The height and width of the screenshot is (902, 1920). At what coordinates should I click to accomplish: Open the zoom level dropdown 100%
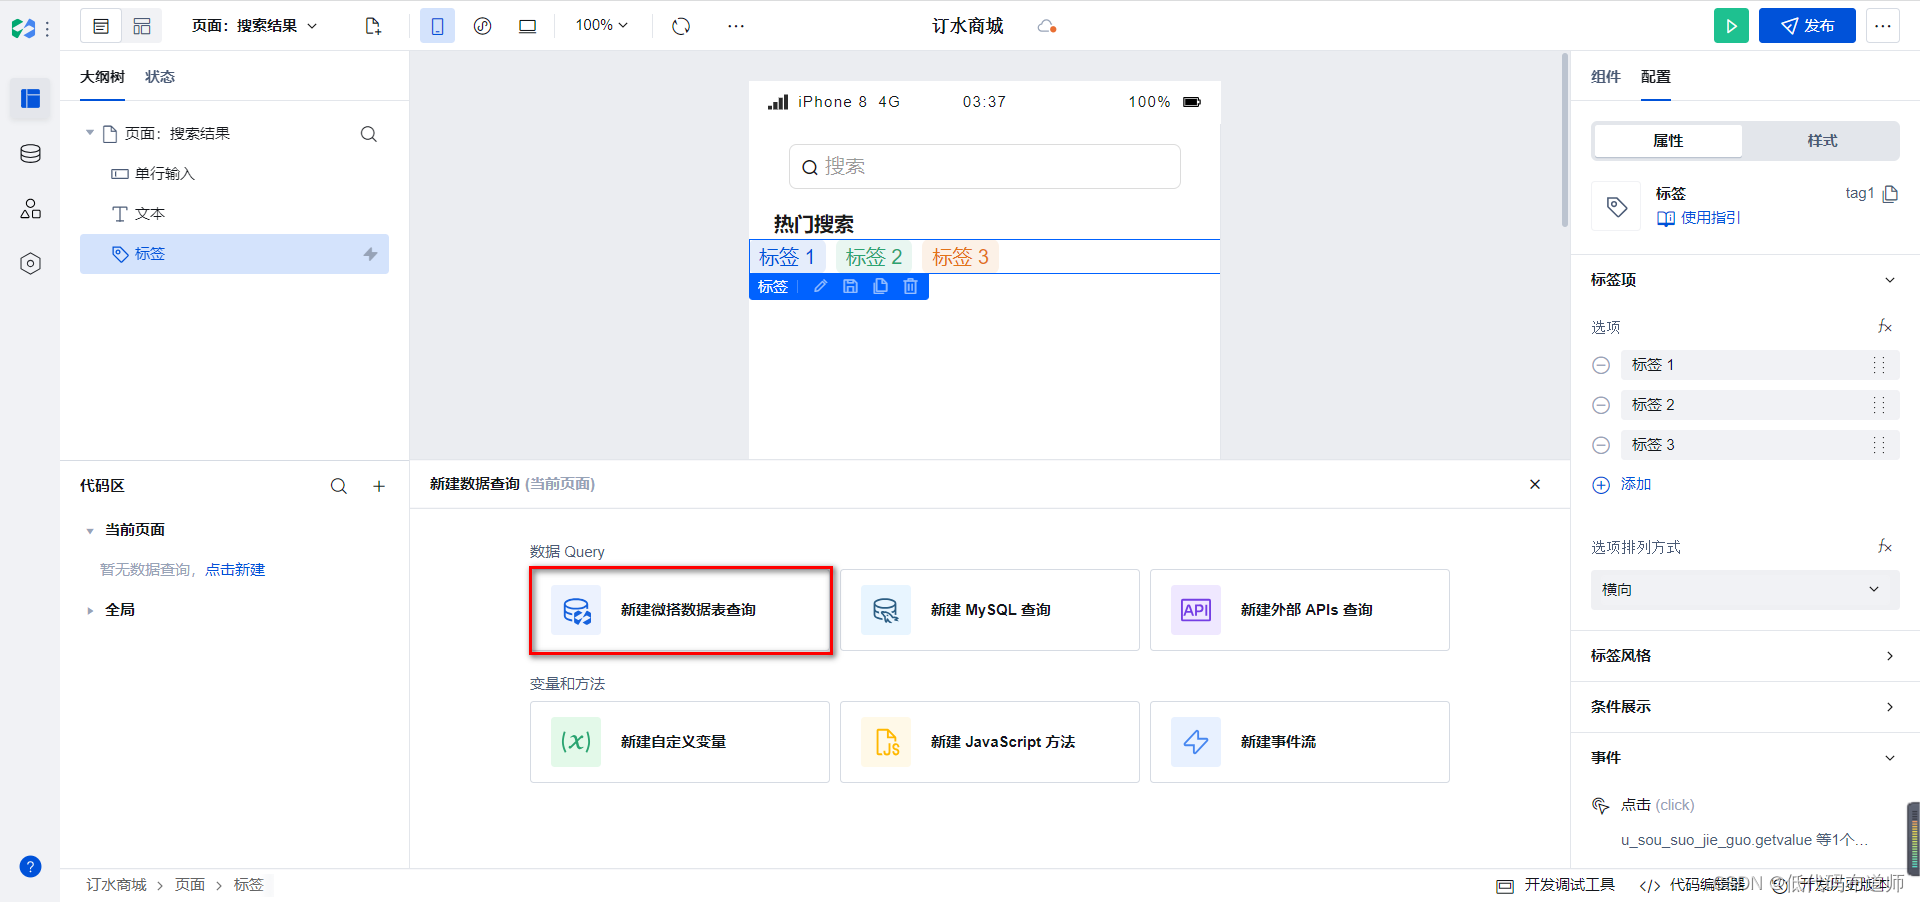(602, 25)
